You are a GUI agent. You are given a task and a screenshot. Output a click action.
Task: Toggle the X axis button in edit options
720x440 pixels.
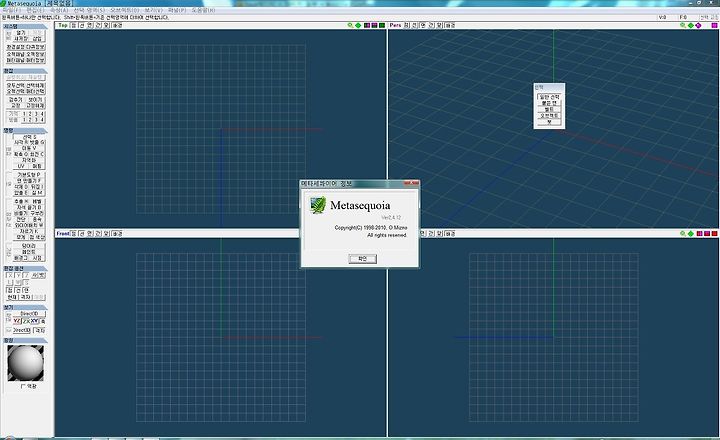pyautogui.click(x=10, y=275)
